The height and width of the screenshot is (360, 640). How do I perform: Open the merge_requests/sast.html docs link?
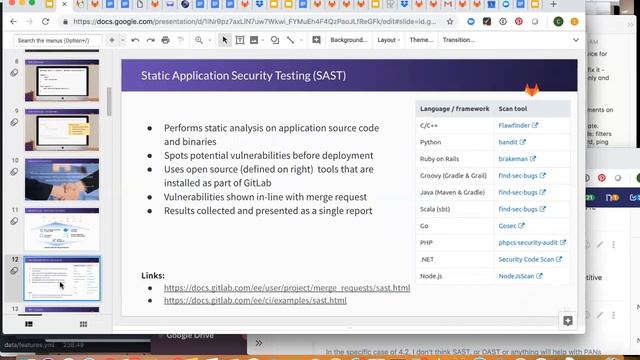click(x=287, y=288)
